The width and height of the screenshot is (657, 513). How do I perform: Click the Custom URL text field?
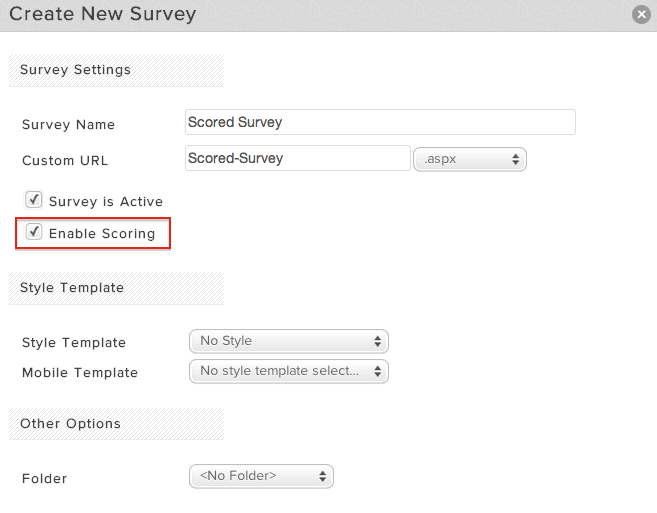[x=297, y=158]
